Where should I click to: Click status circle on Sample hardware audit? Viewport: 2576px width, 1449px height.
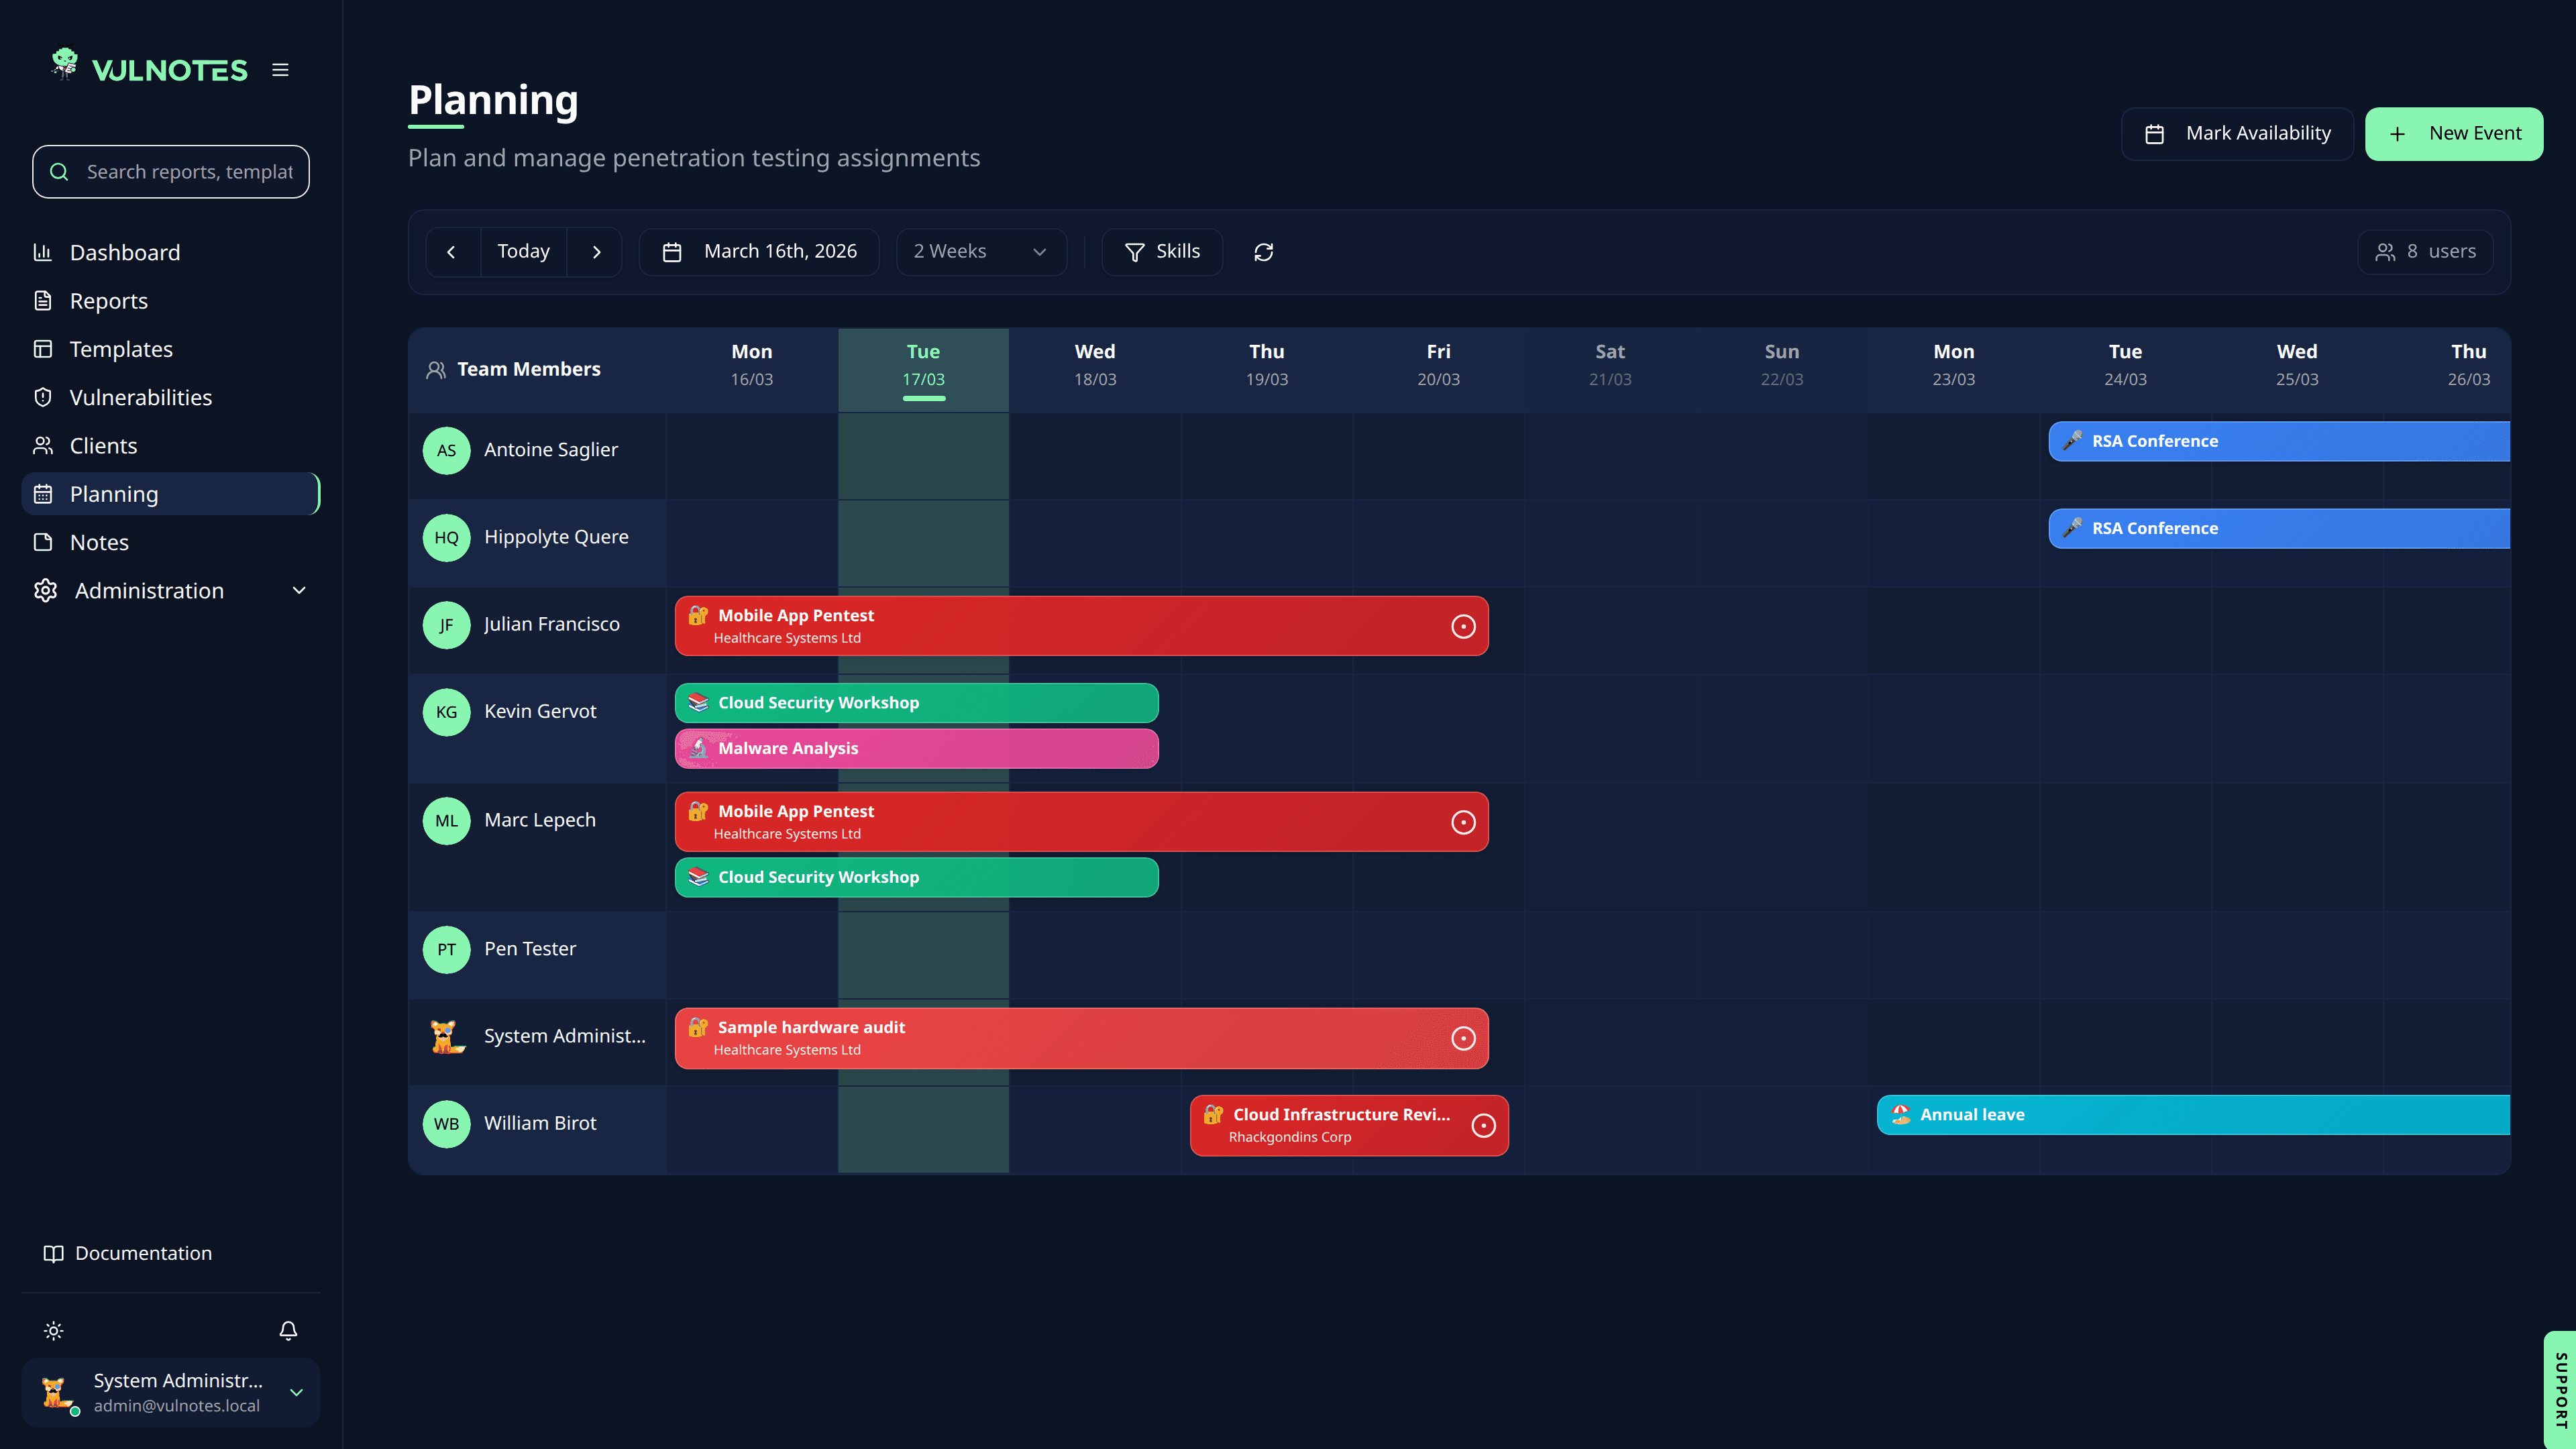coord(1463,1038)
